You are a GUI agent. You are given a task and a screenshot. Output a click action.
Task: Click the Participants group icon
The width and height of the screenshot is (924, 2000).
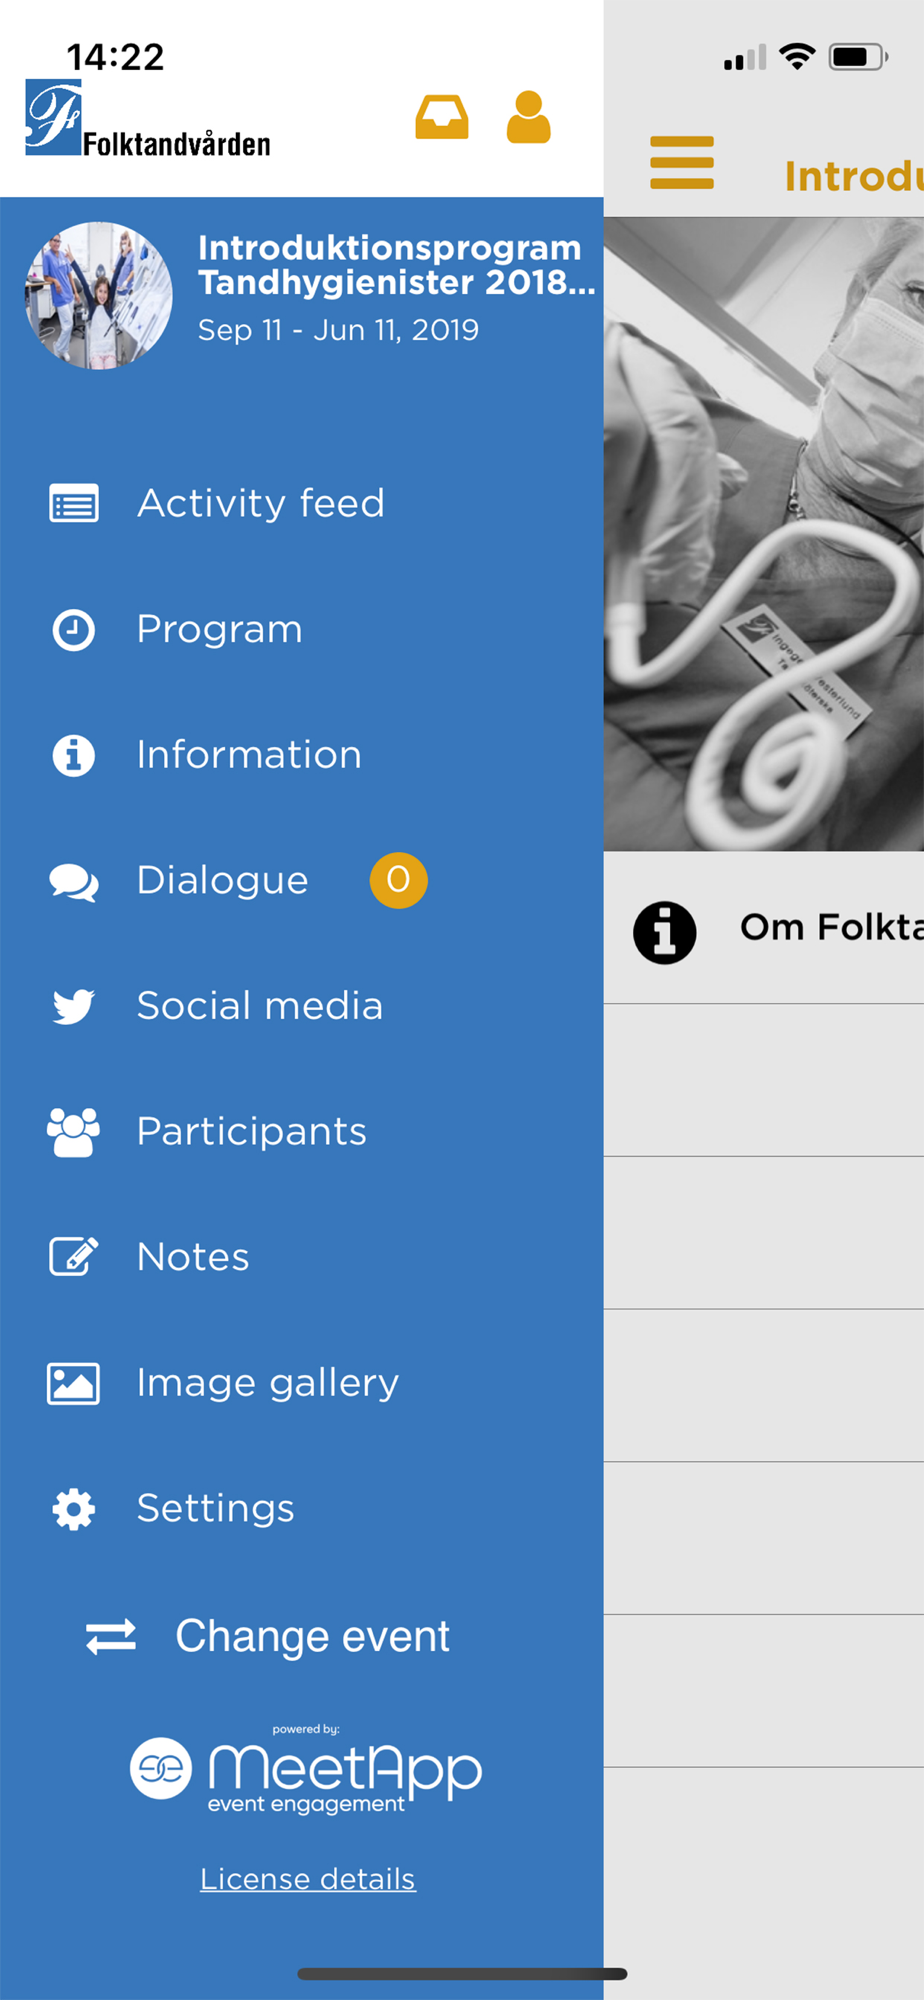[x=74, y=1132]
